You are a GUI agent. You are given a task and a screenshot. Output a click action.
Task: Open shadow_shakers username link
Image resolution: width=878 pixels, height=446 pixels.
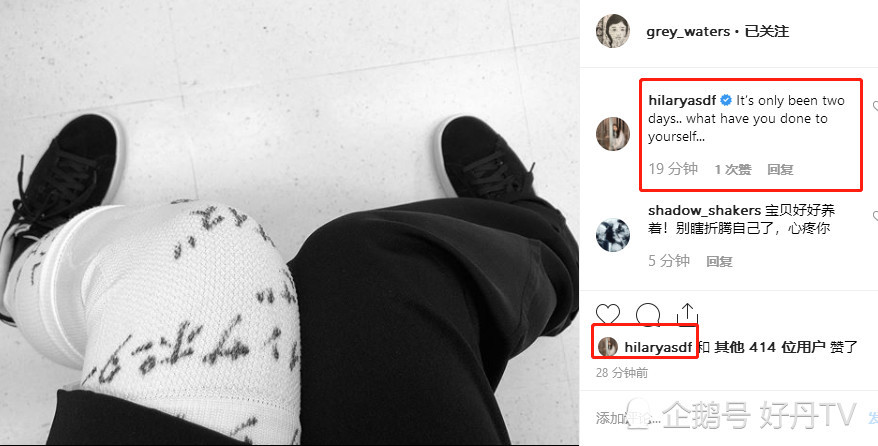(704, 210)
